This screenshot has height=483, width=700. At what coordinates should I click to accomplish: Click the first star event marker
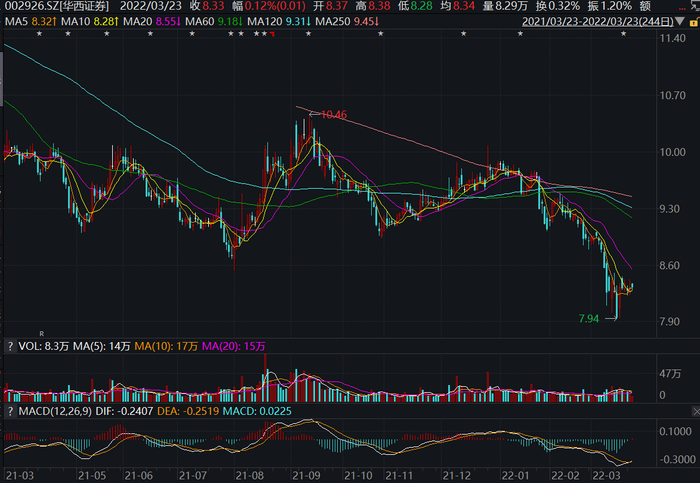click(39, 34)
